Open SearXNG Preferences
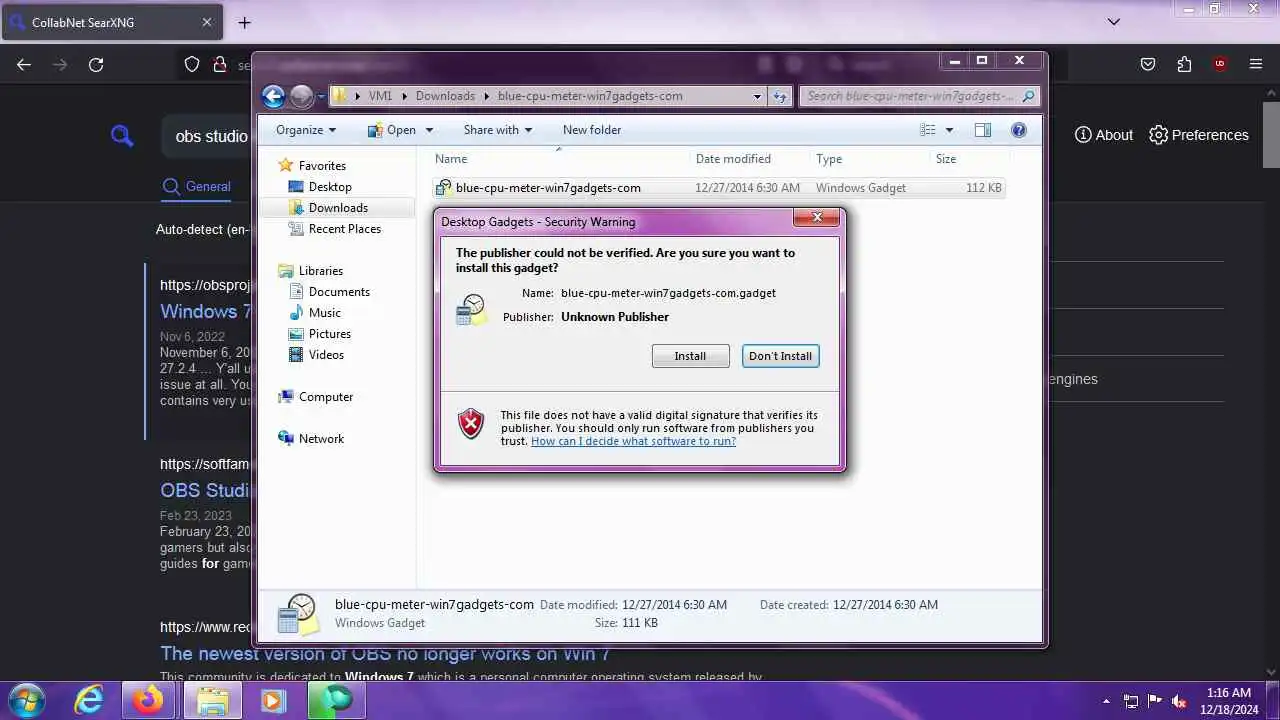 click(1199, 135)
